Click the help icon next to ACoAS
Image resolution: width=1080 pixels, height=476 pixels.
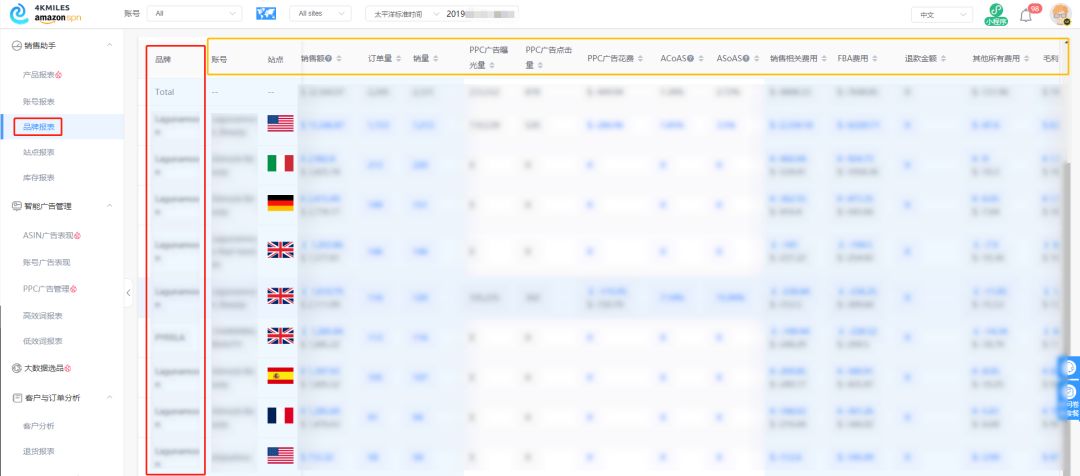(690, 60)
